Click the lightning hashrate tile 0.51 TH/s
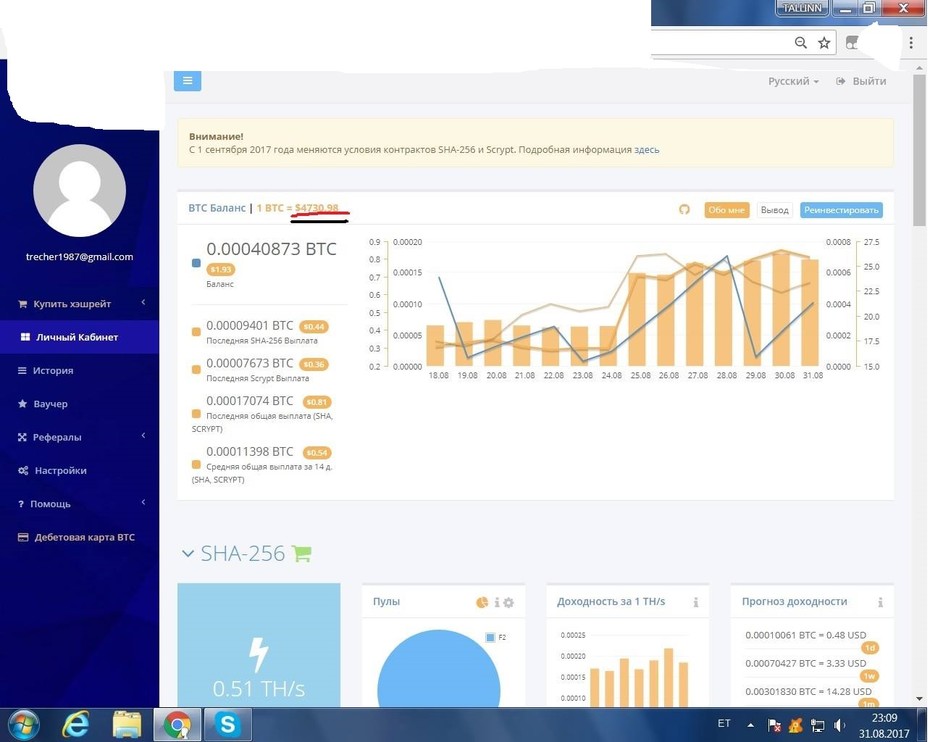 pyautogui.click(x=259, y=645)
